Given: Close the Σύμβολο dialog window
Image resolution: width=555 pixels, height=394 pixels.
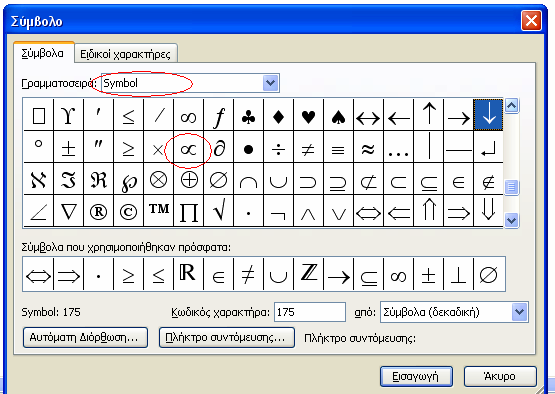Looking at the screenshot, I should click(531, 21).
